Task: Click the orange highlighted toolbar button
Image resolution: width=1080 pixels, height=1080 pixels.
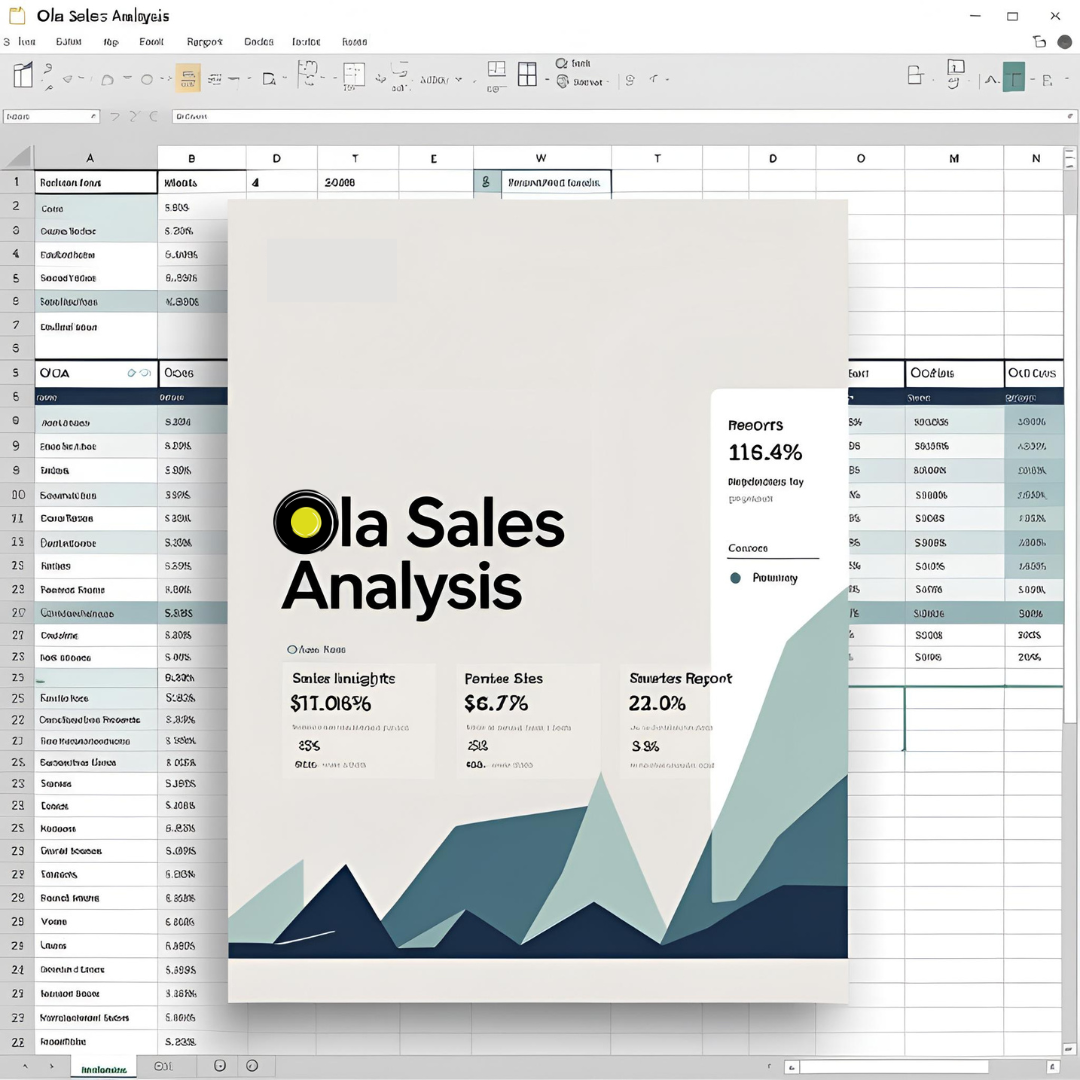Action: pos(187,79)
